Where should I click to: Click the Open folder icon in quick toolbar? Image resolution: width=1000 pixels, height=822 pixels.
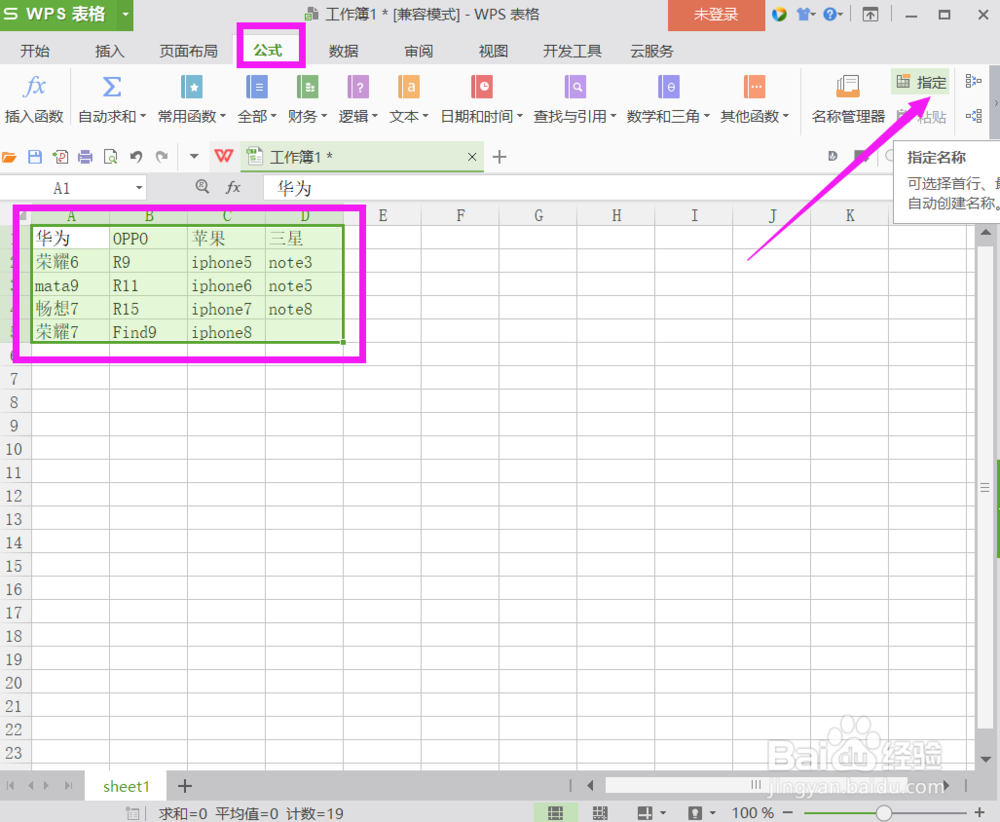9,157
